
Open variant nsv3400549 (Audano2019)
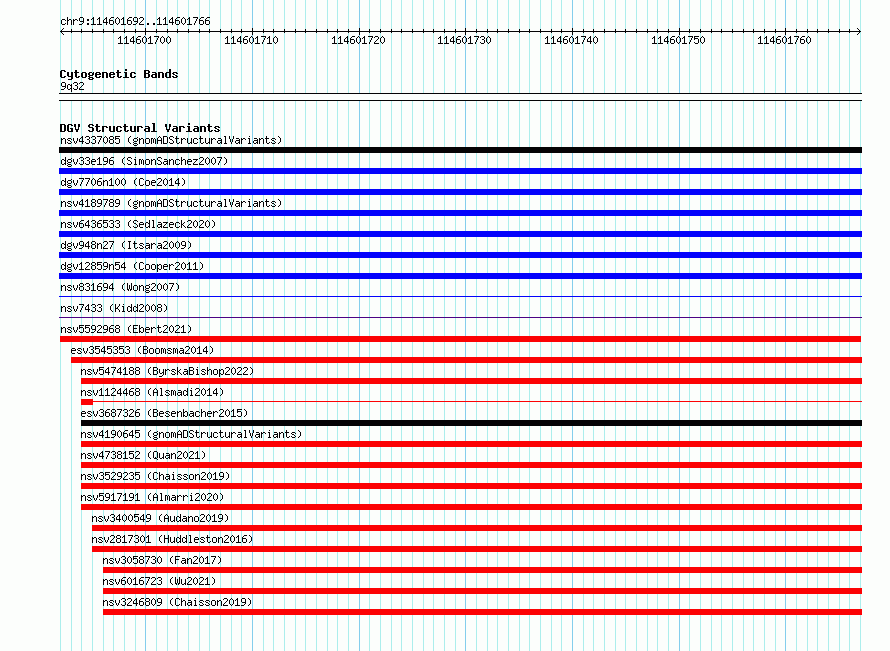pyautogui.click(x=160, y=518)
